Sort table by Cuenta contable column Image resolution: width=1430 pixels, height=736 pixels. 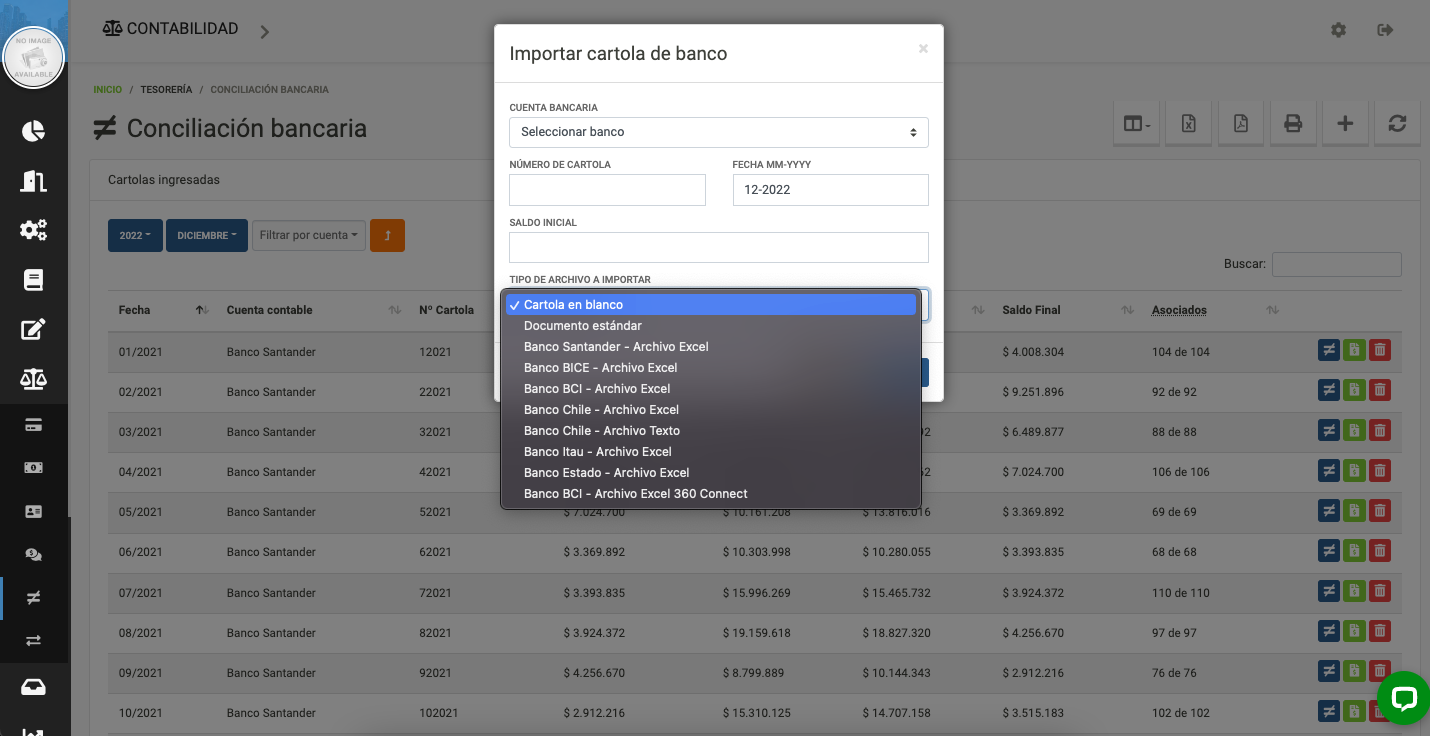coord(312,310)
